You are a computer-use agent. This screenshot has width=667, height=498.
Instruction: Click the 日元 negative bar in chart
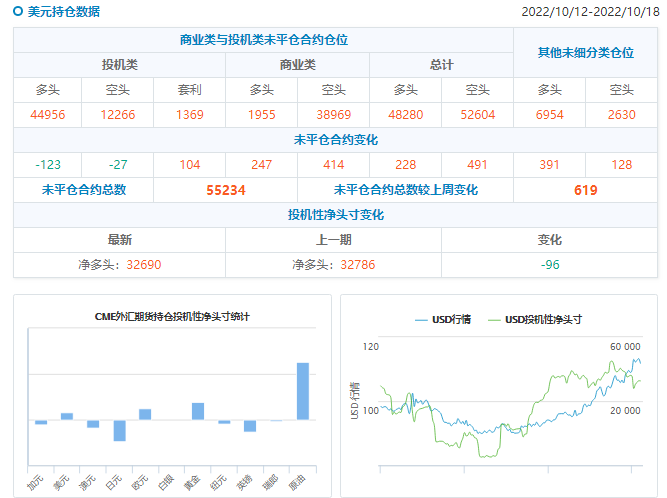119,430
